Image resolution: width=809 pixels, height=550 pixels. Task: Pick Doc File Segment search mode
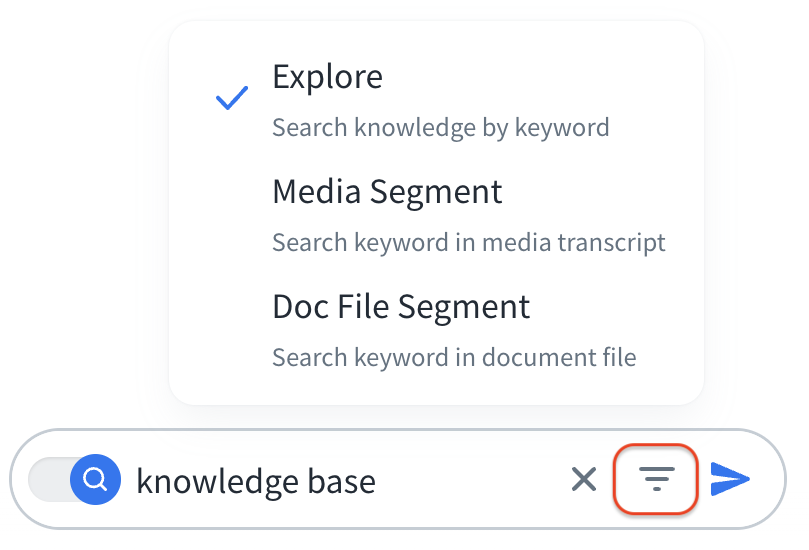(x=401, y=306)
